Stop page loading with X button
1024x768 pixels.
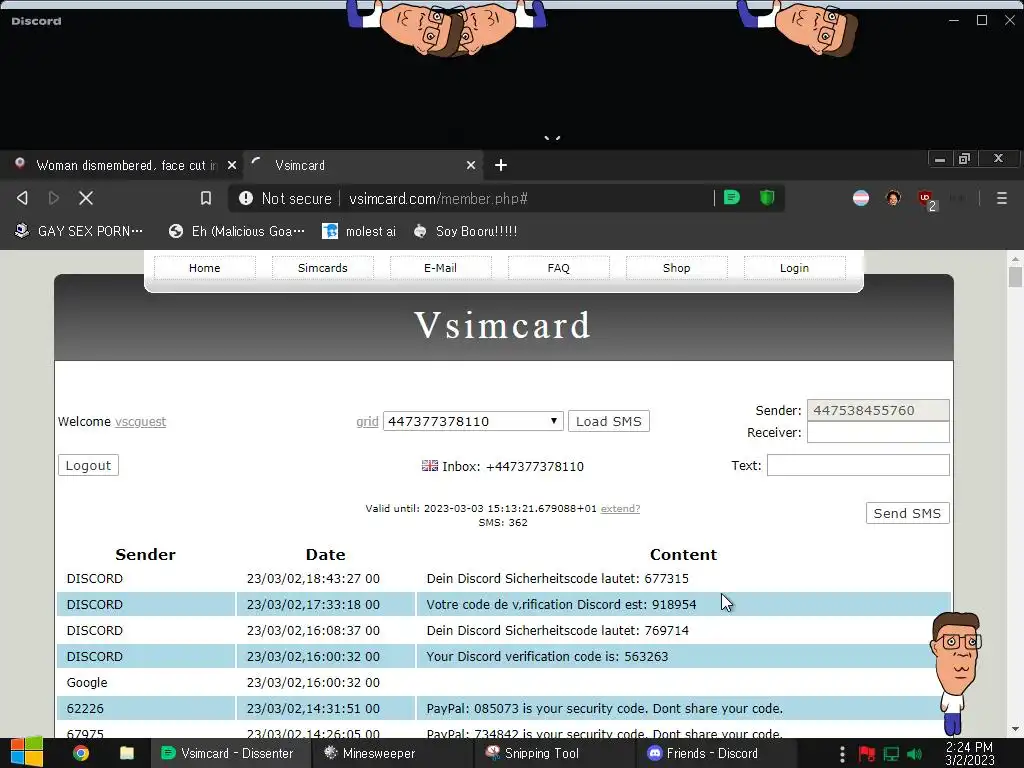tap(86, 198)
